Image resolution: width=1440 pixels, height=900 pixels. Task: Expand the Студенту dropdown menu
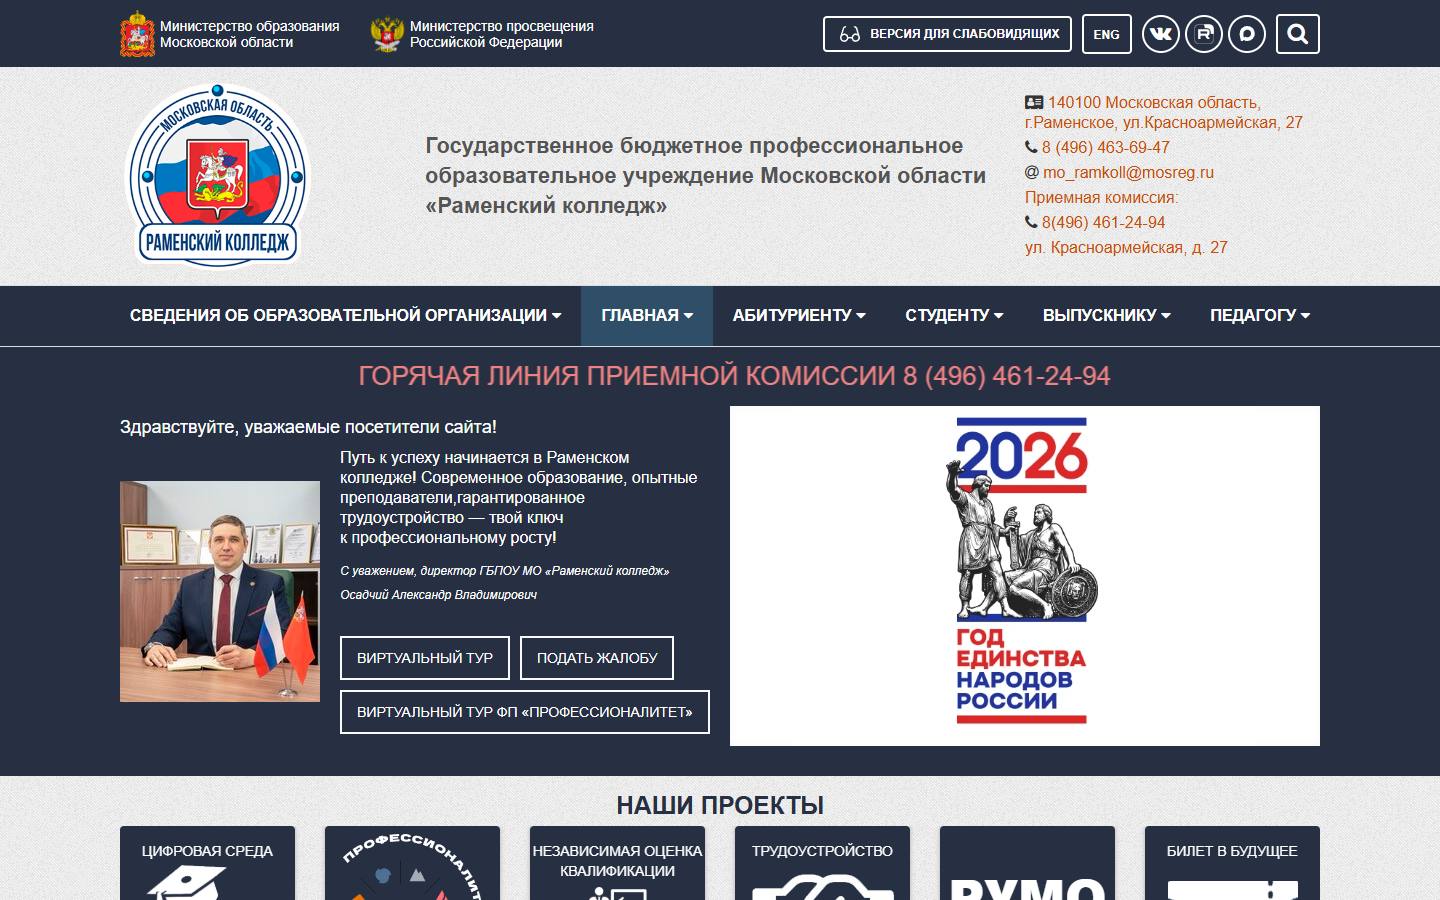(x=954, y=316)
